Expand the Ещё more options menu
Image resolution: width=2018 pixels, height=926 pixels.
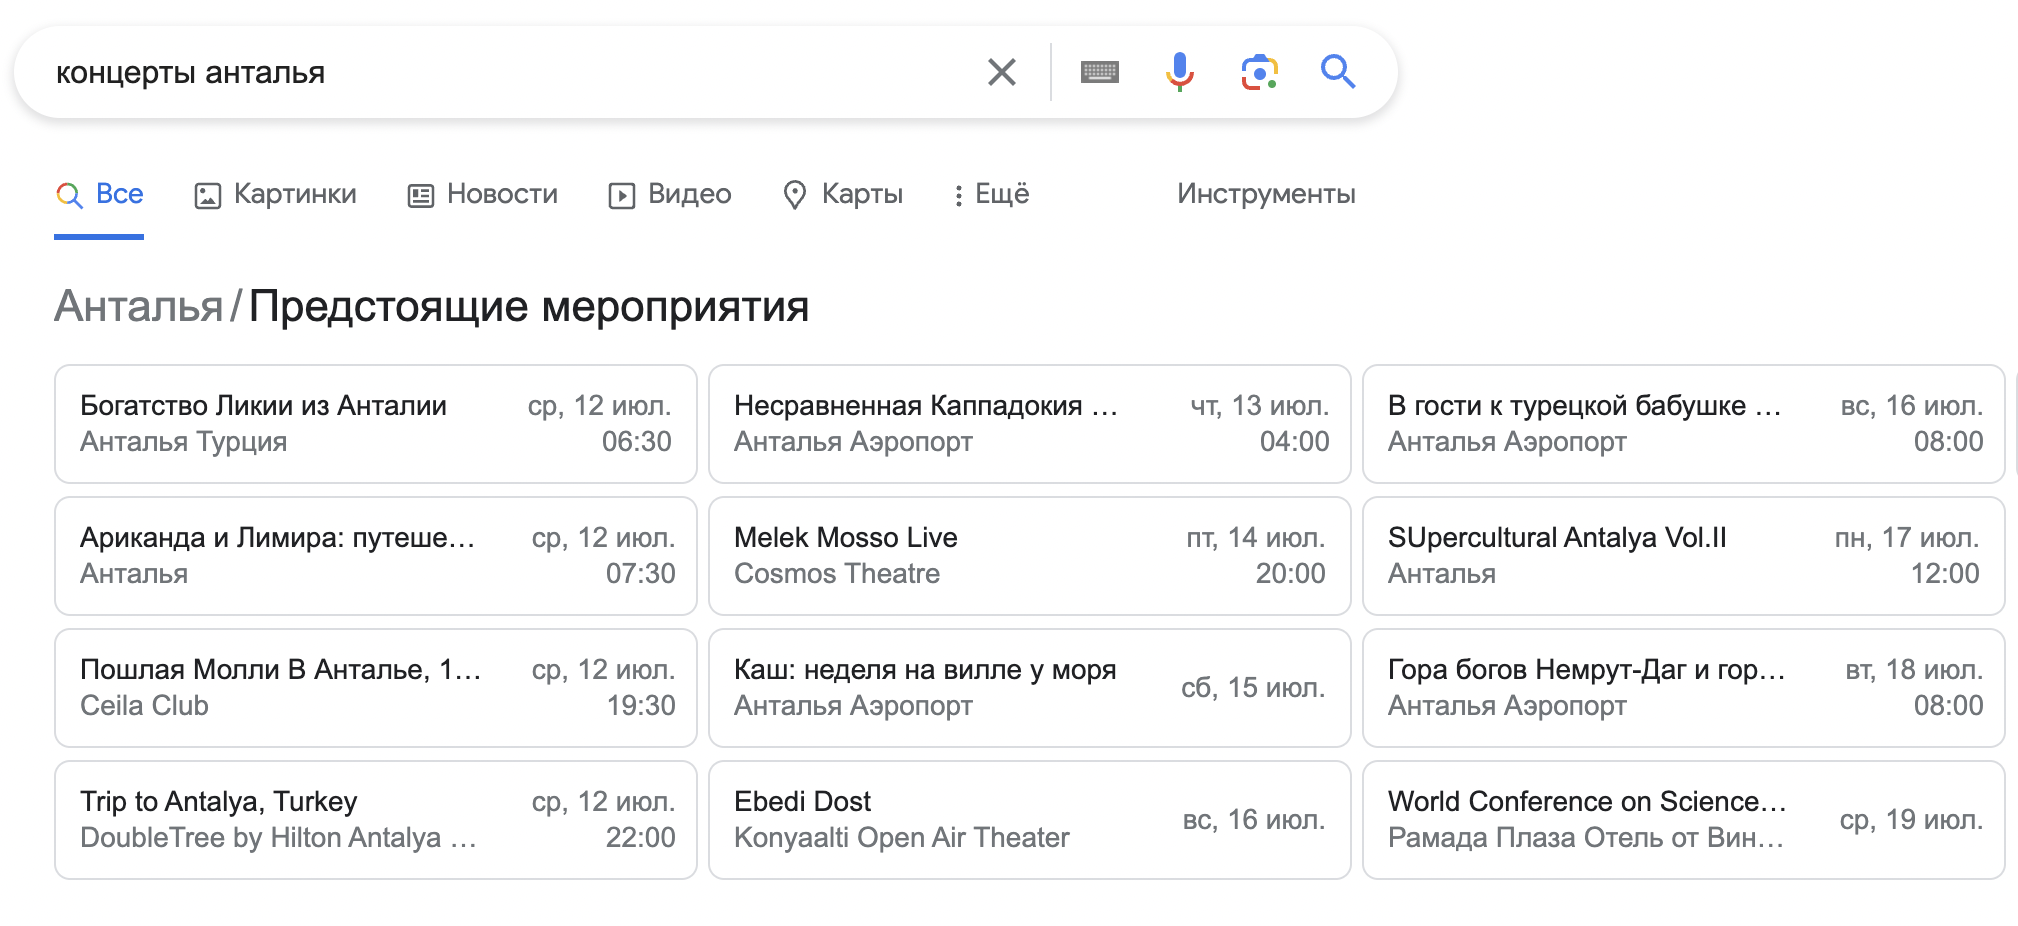[x=990, y=194]
